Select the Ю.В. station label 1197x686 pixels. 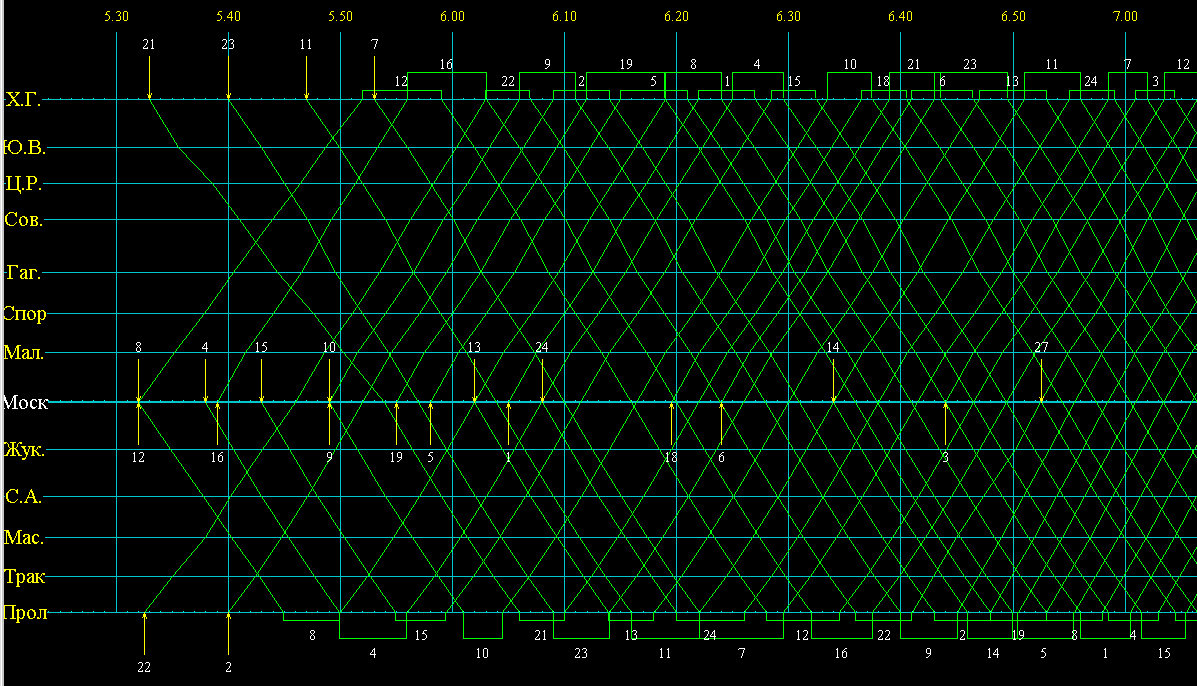pos(24,148)
